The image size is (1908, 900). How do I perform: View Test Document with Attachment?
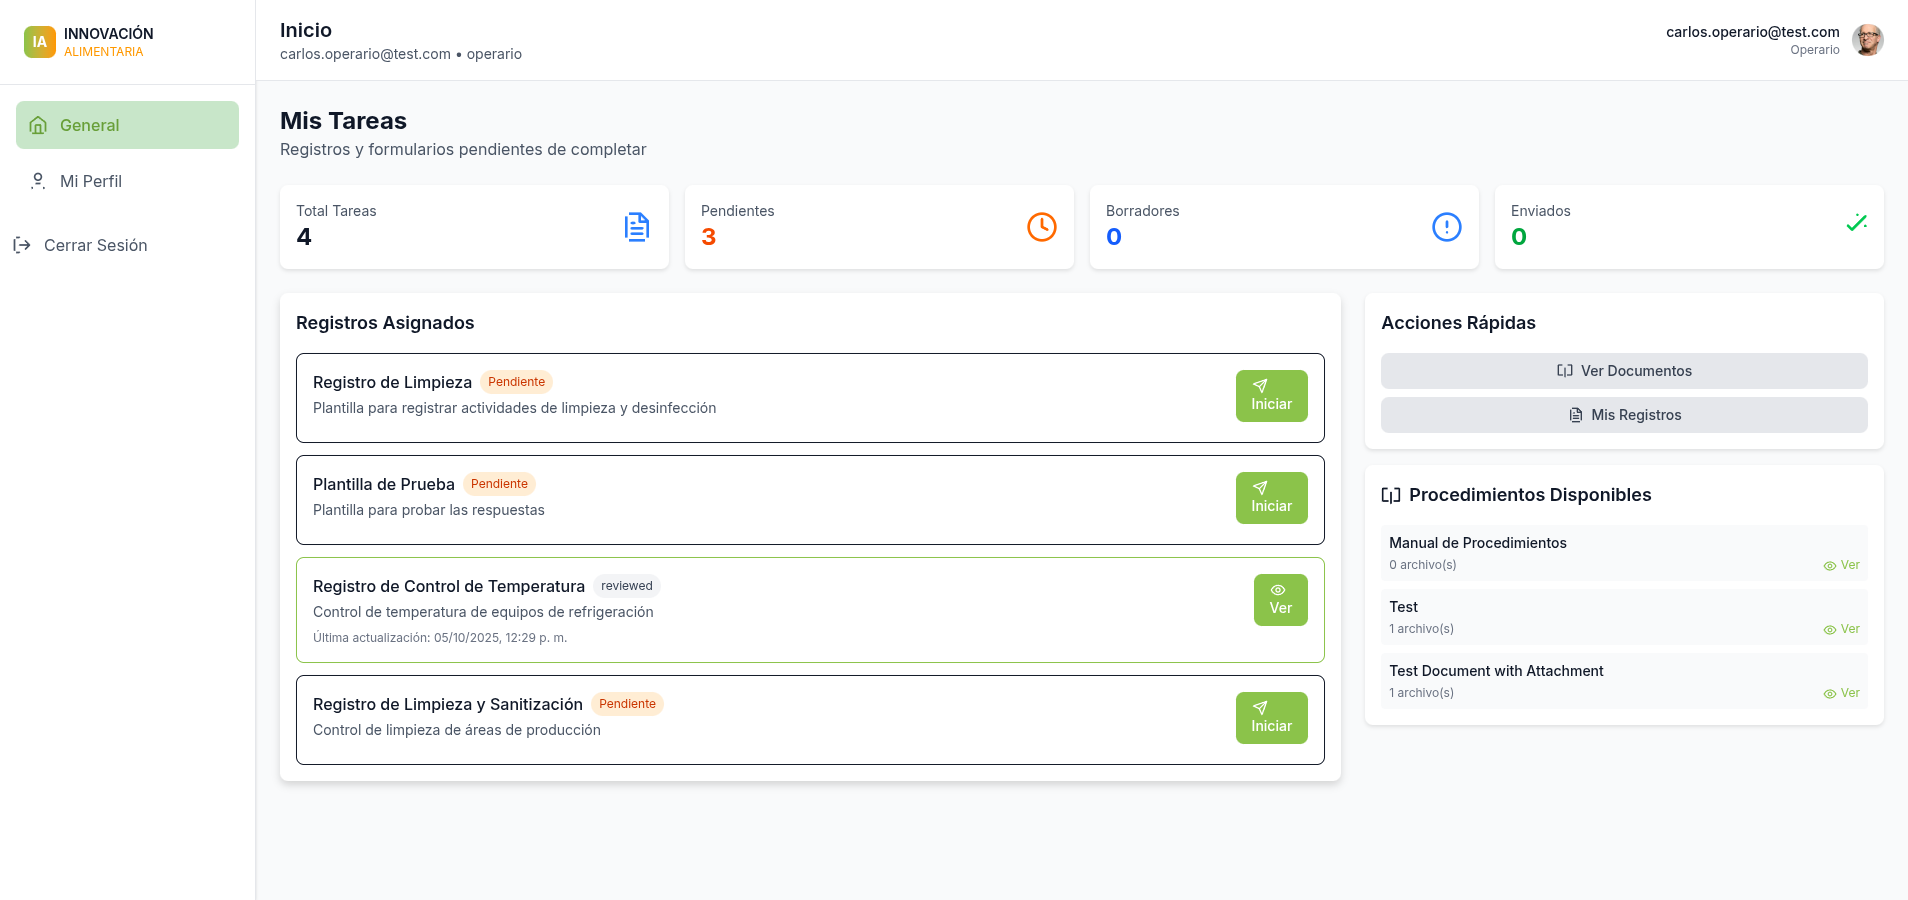pos(1841,693)
